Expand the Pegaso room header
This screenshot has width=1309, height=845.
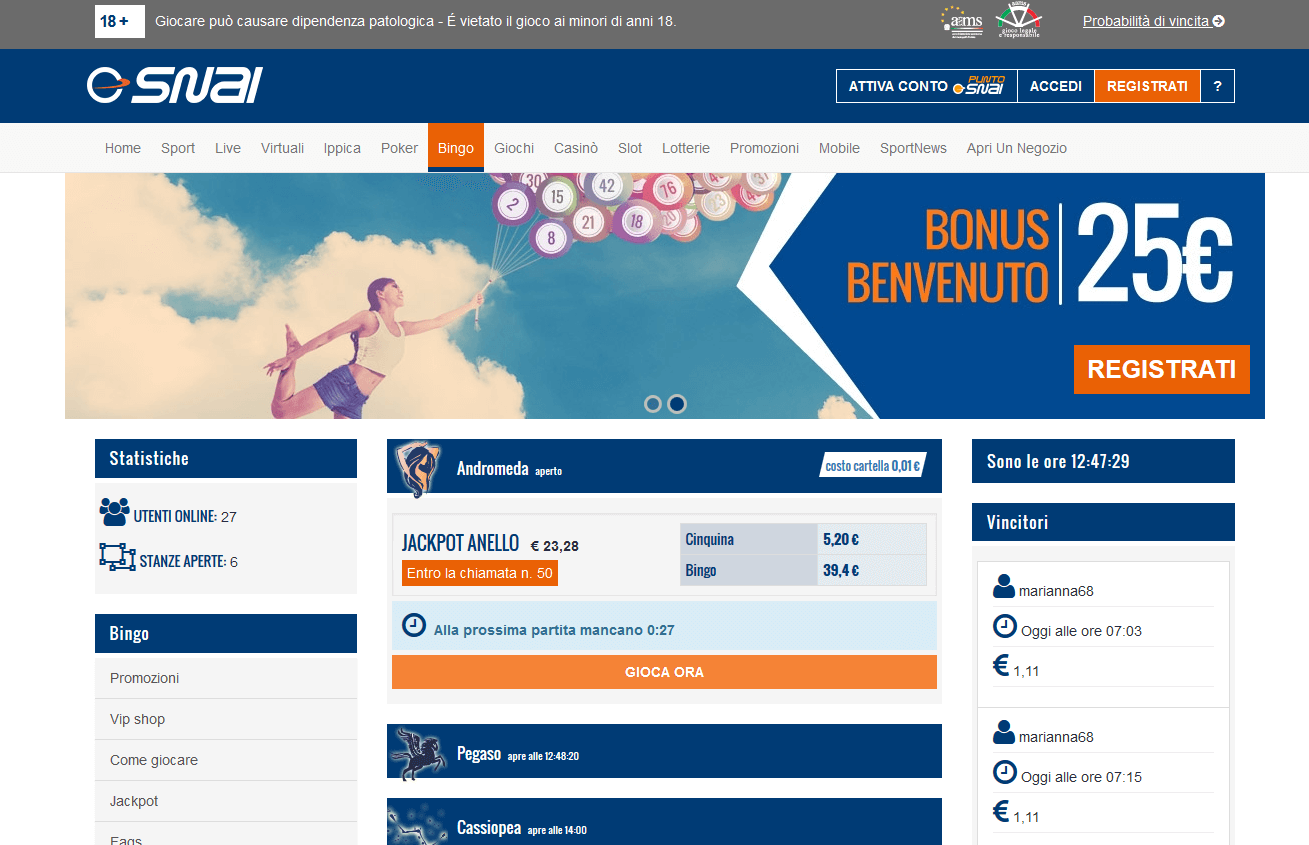[x=664, y=751]
